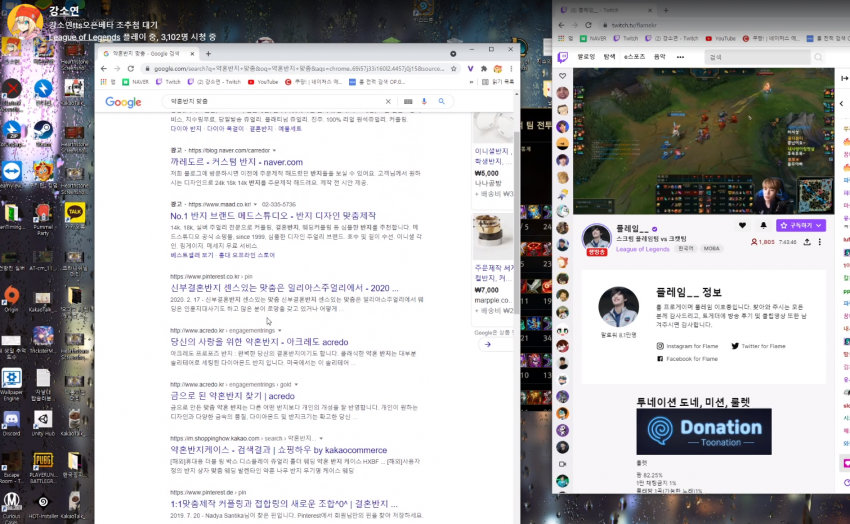Open NAVER bookmark in Google window
The height and width of the screenshot is (524, 850).
click(136, 82)
